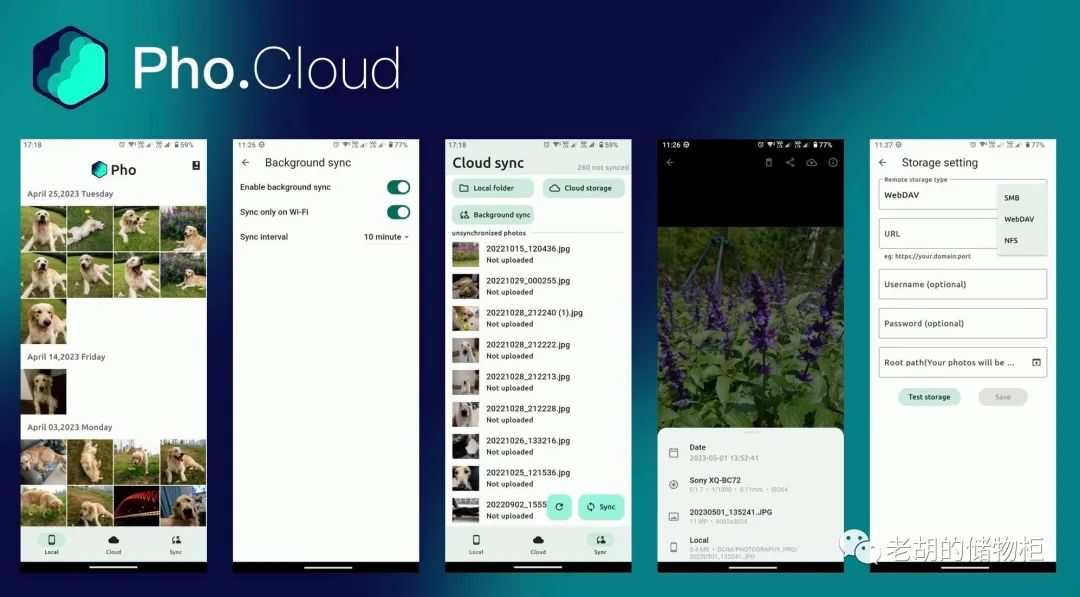This screenshot has height=597, width=1080.
Task: Click the Save button in Storage setting
Action: tap(1003, 397)
